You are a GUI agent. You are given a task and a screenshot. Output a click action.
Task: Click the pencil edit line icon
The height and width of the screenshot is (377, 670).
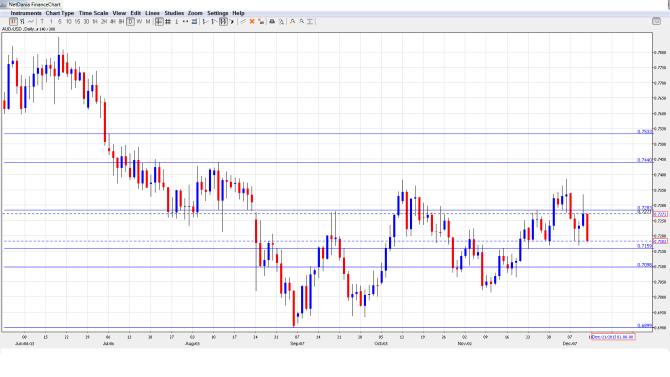[243, 21]
